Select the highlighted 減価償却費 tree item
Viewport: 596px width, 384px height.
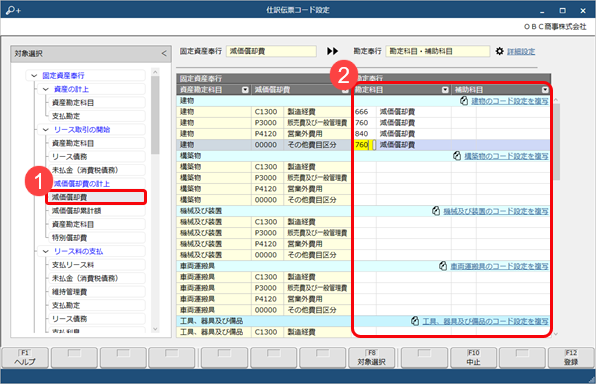coord(96,197)
